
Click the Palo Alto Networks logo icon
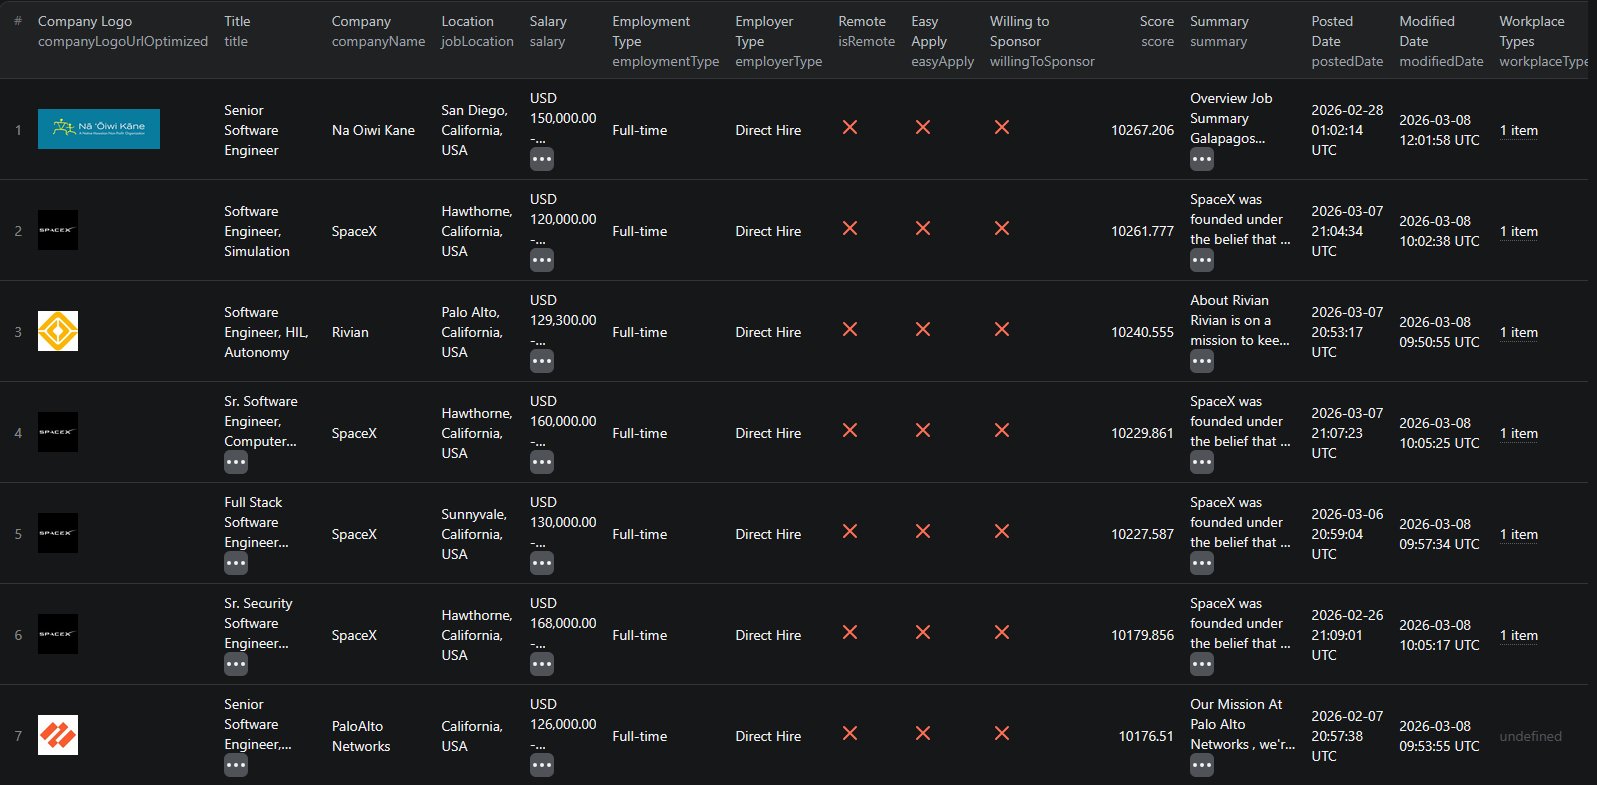click(58, 735)
